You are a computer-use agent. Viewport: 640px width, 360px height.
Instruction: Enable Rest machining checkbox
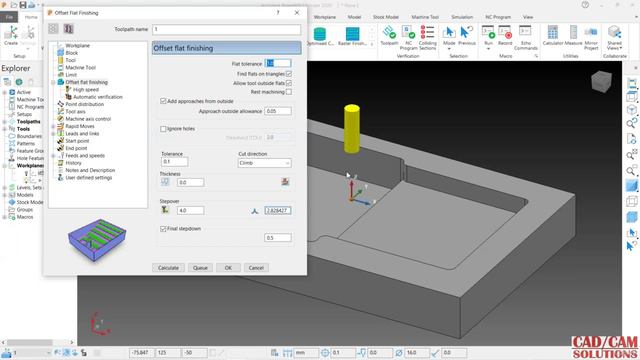[289, 92]
